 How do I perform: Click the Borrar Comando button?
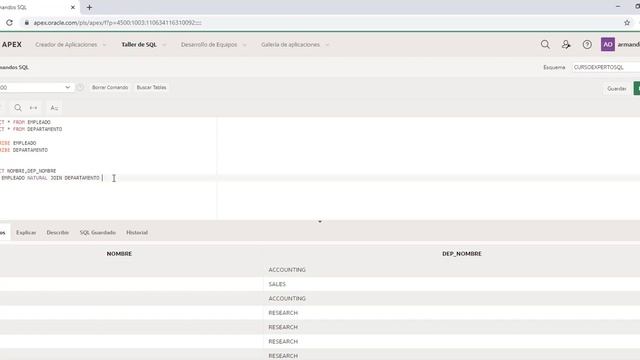(x=110, y=87)
